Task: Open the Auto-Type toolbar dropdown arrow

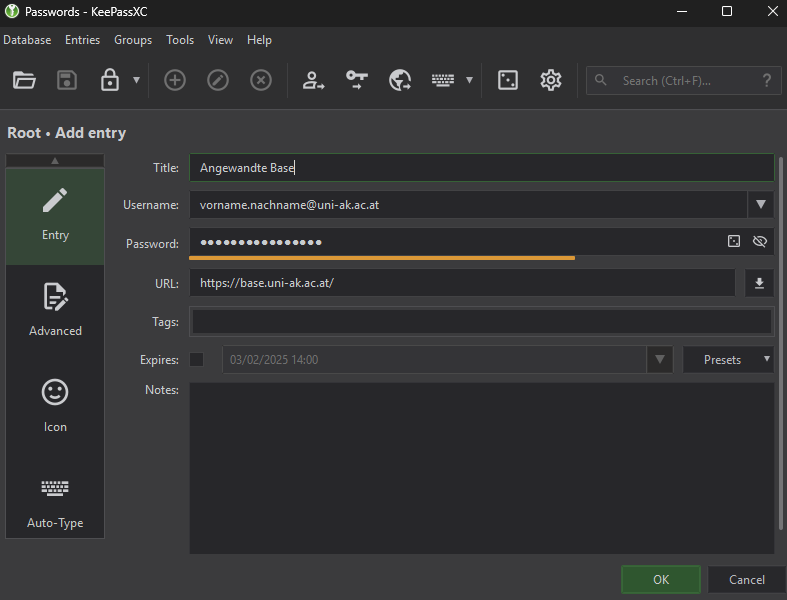Action: 469,80
